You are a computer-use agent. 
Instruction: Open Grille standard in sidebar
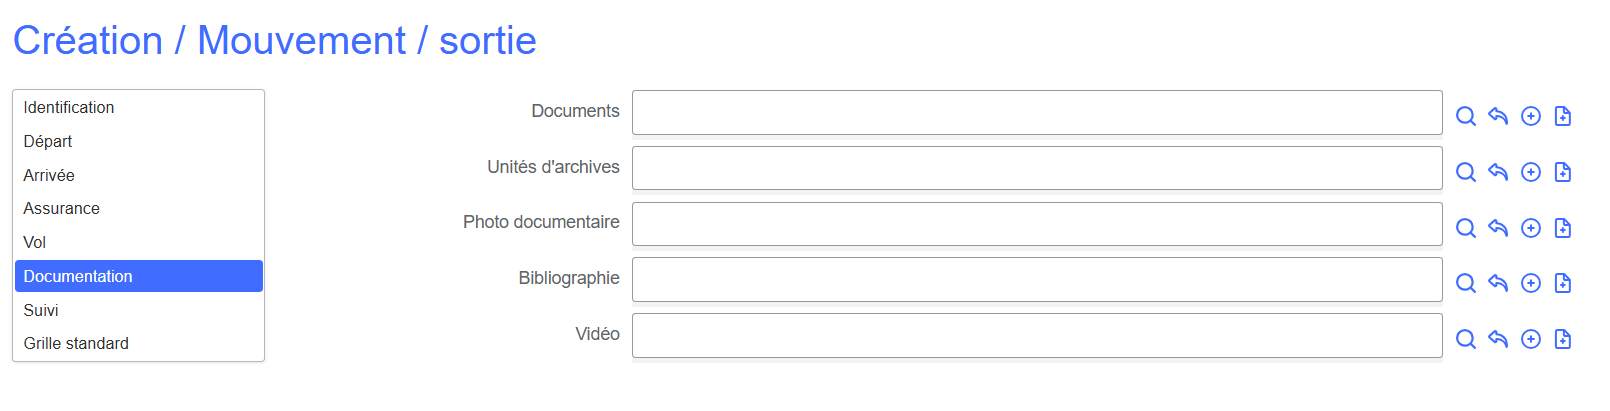[x=76, y=343]
